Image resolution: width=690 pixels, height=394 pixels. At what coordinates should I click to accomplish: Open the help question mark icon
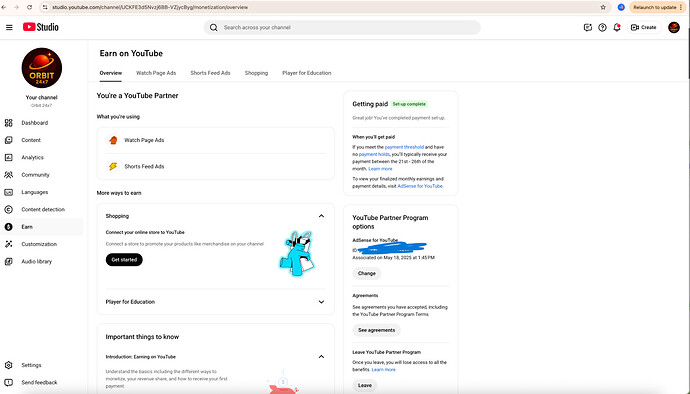click(x=602, y=27)
